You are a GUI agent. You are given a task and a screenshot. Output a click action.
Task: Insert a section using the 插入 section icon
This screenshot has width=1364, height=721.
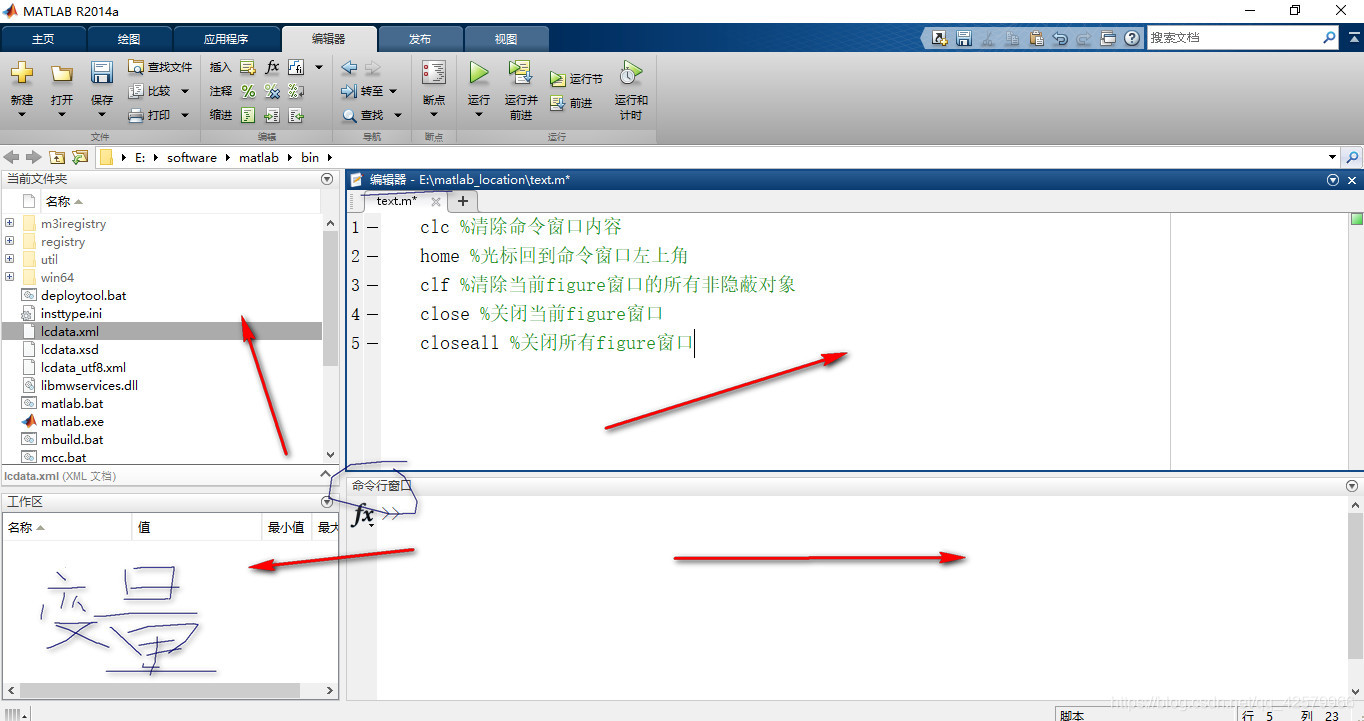click(248, 67)
